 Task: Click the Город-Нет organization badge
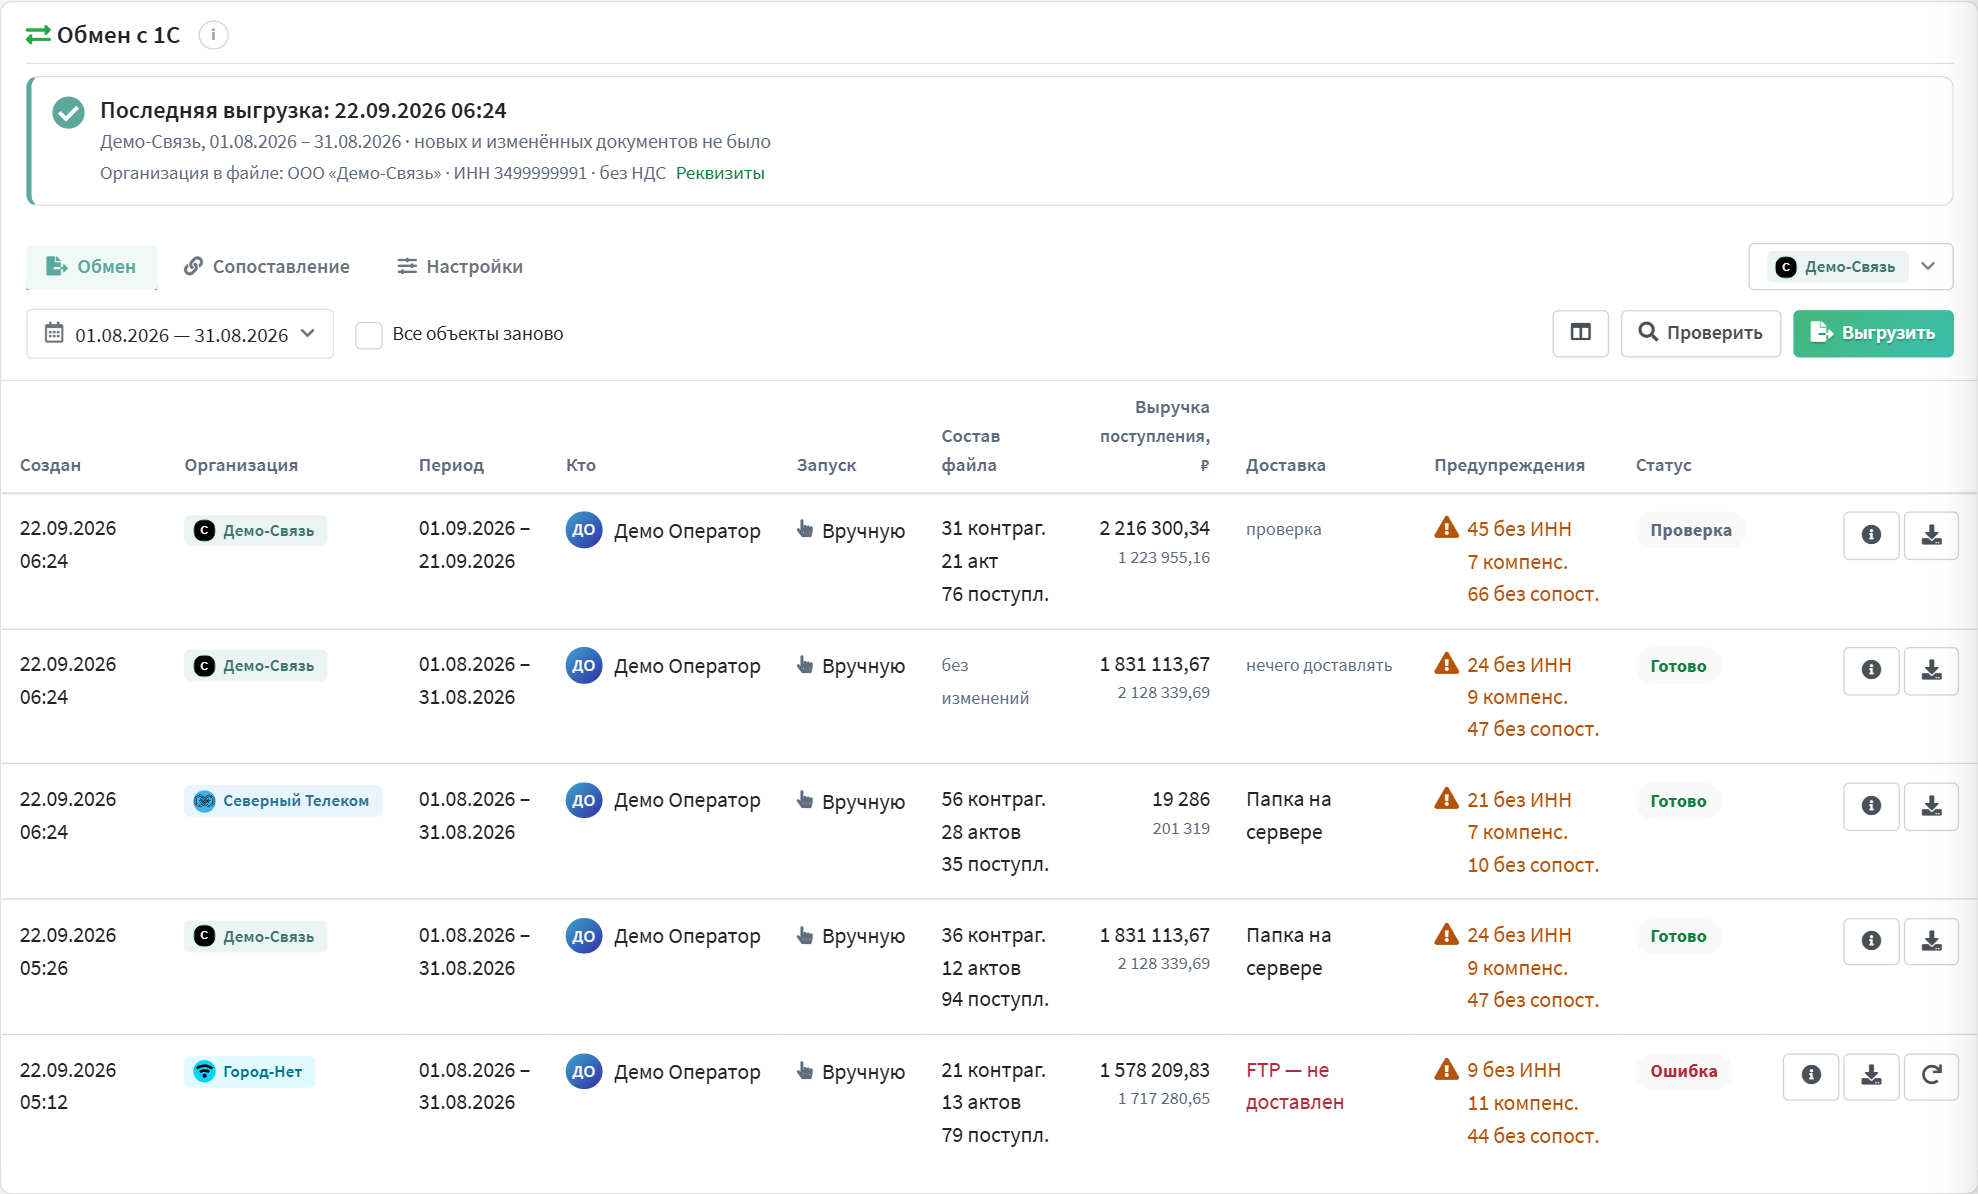point(250,1072)
